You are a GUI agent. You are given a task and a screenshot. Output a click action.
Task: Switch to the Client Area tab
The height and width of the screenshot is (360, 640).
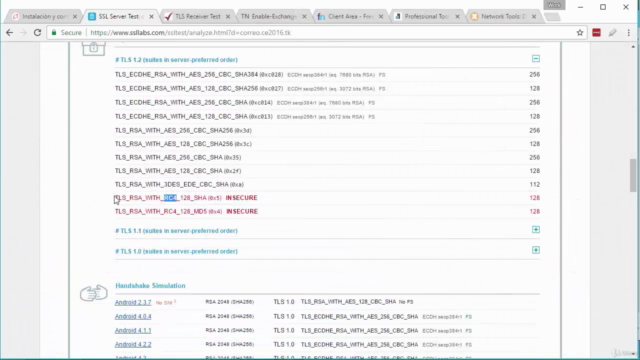click(349, 17)
